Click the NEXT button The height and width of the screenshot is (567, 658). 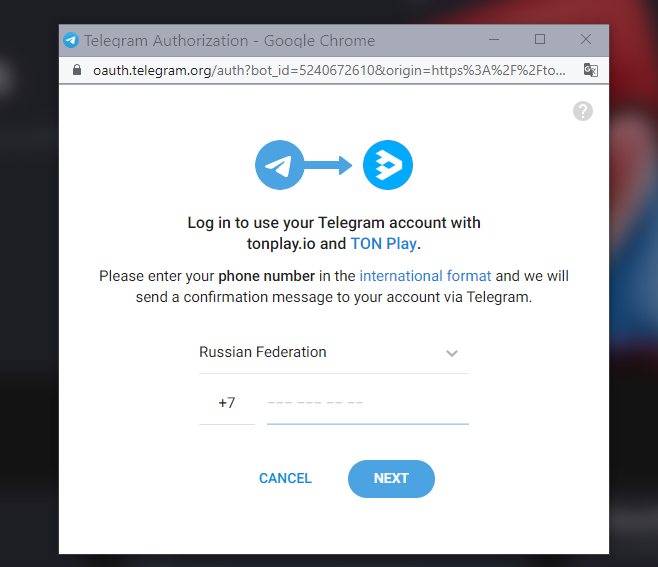coord(391,479)
